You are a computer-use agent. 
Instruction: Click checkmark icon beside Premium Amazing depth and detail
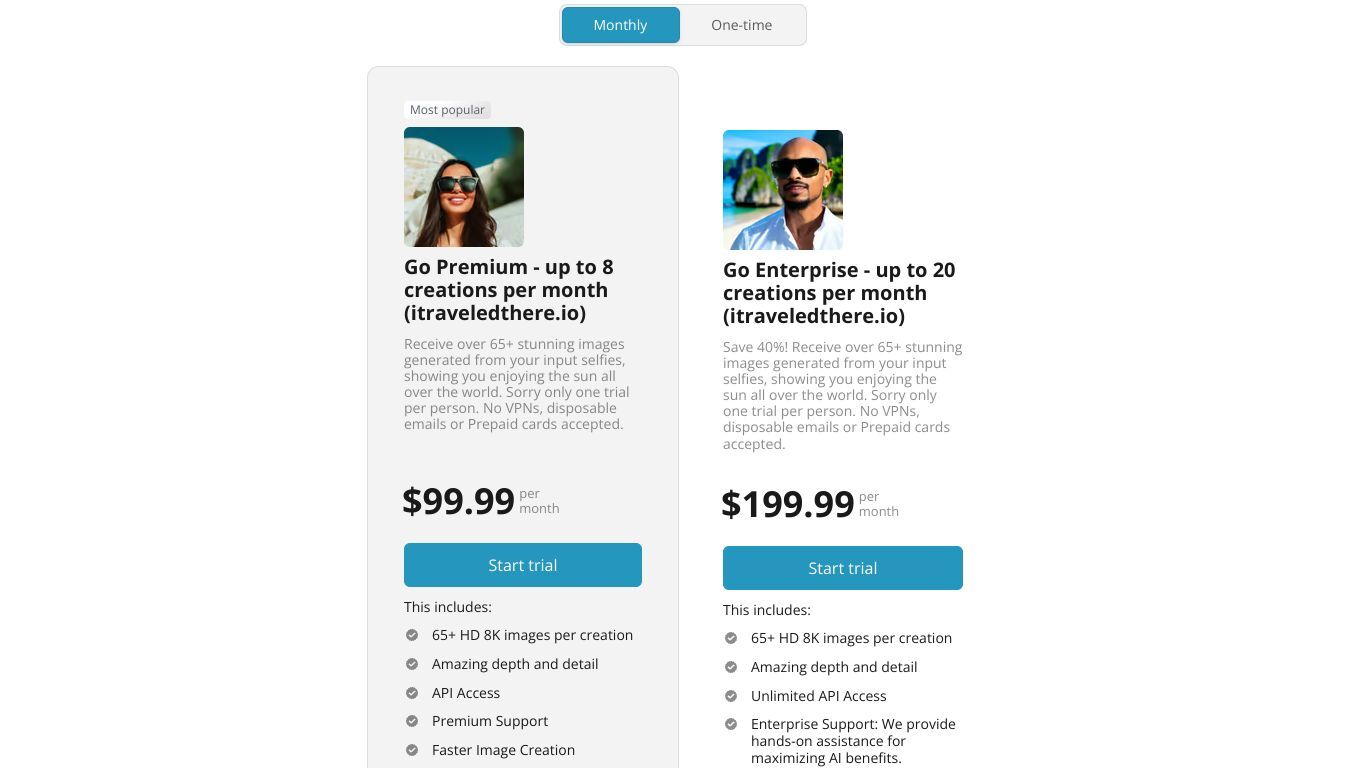(x=412, y=664)
